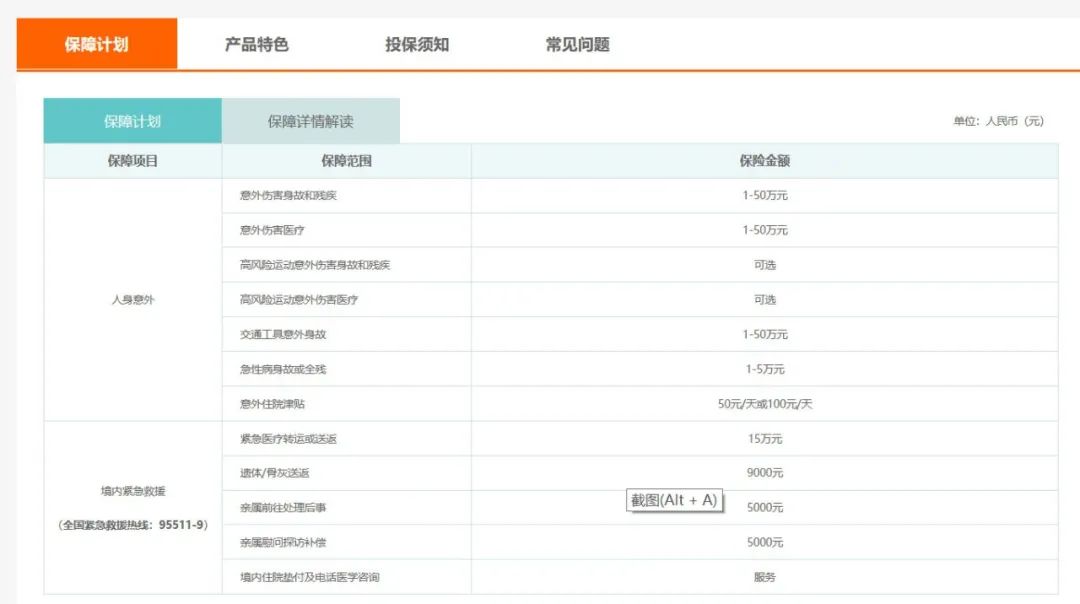Viewport: 1080px width, 604px height.
Task: Select the 境内紧急救援 category label
Action: [133, 491]
